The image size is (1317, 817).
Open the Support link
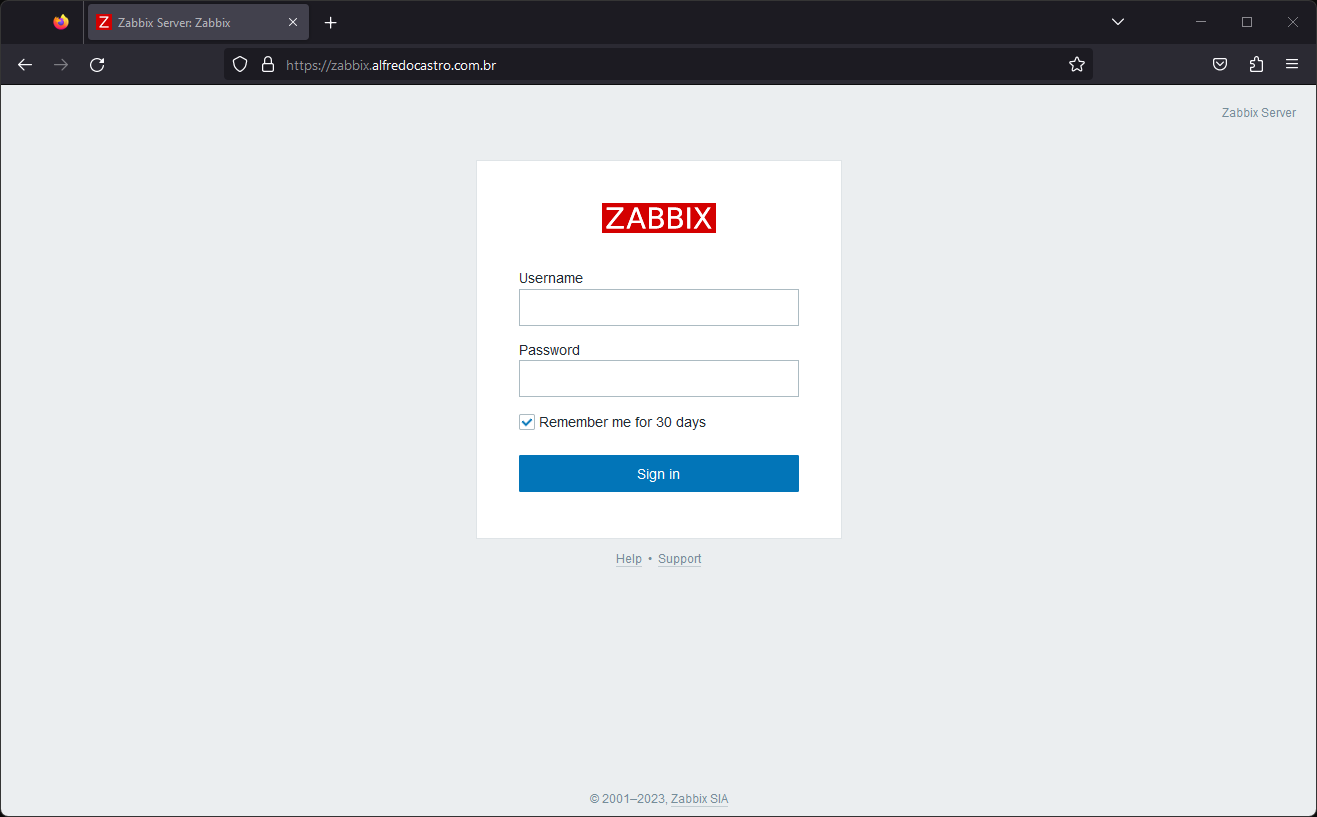680,559
